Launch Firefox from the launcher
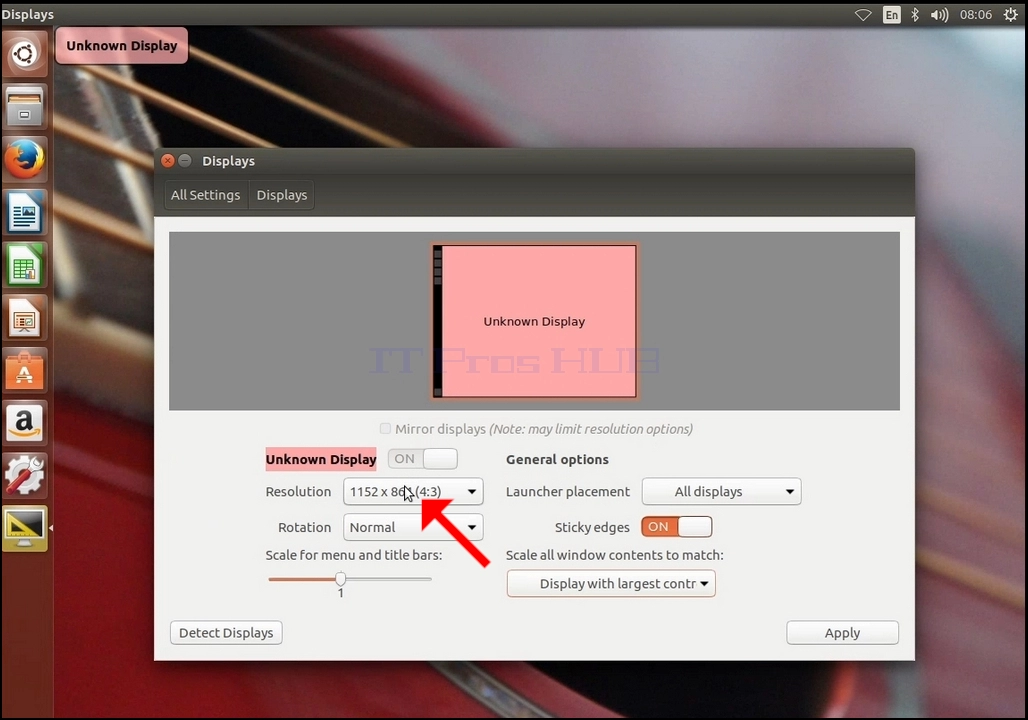The height and width of the screenshot is (720, 1028). (24, 159)
